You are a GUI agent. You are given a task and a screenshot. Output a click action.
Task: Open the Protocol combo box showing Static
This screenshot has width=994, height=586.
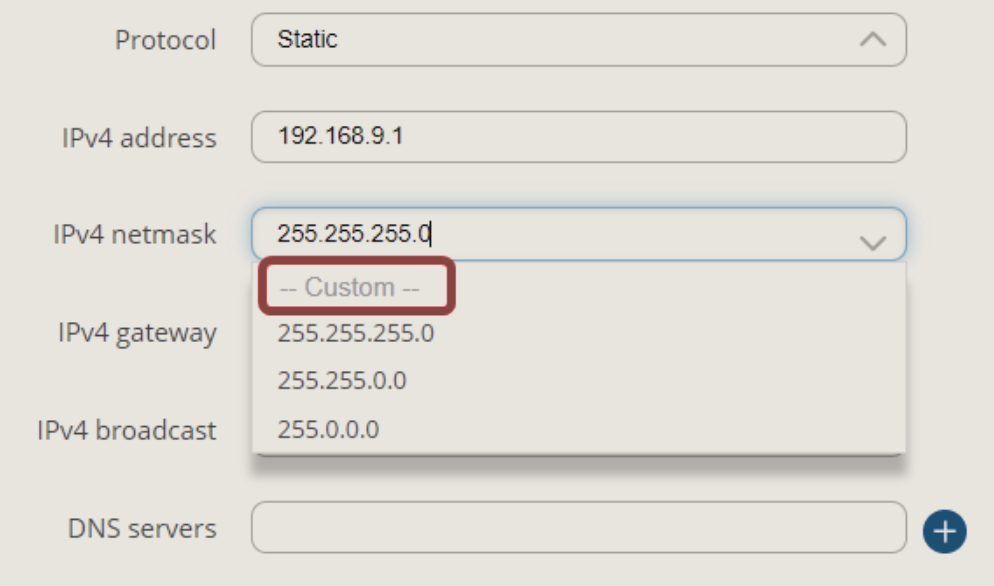click(x=579, y=40)
